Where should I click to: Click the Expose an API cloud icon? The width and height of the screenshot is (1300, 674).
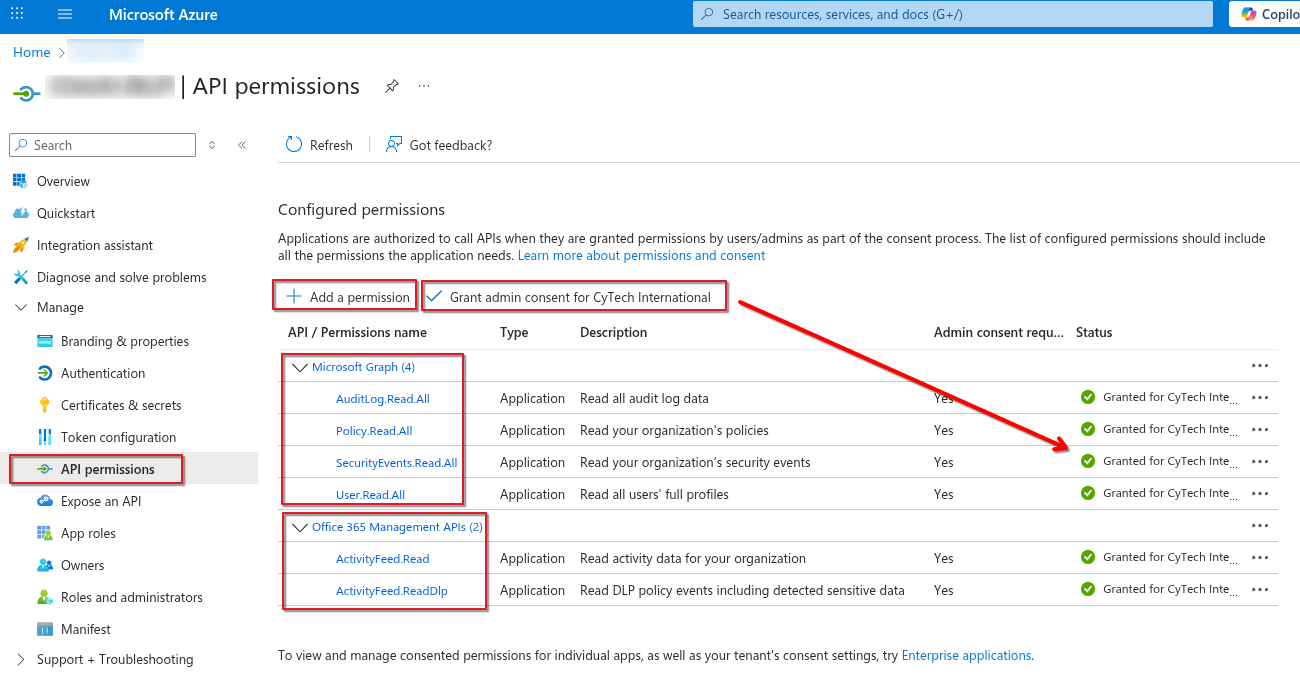[44, 501]
